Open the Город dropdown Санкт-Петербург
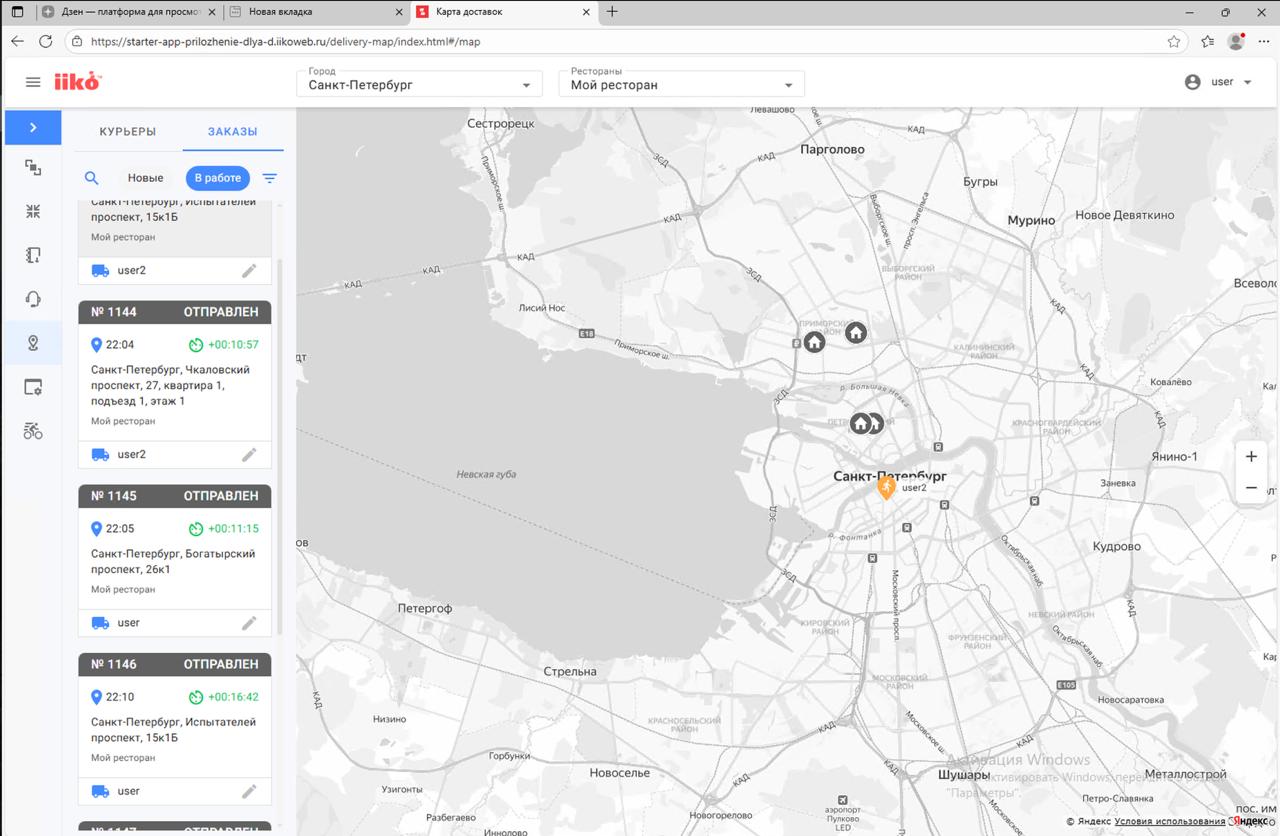The height and width of the screenshot is (836, 1280). click(x=419, y=85)
